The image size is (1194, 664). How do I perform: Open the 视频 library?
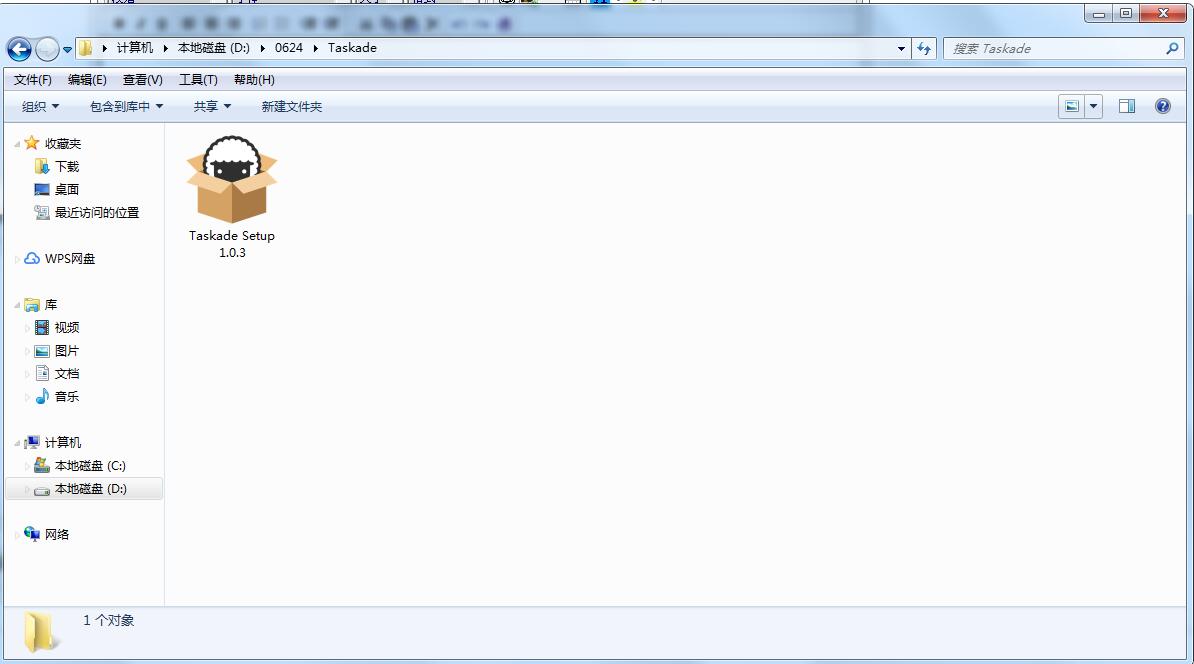[67, 327]
